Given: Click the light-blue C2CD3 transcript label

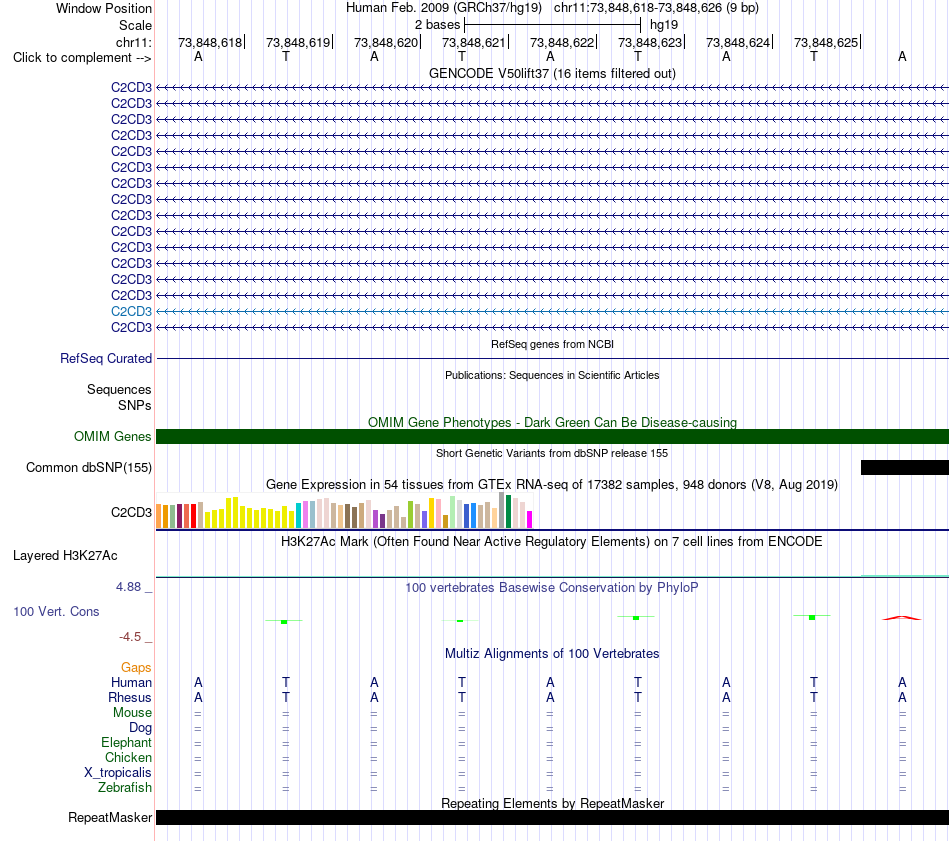Looking at the screenshot, I should (131, 311).
